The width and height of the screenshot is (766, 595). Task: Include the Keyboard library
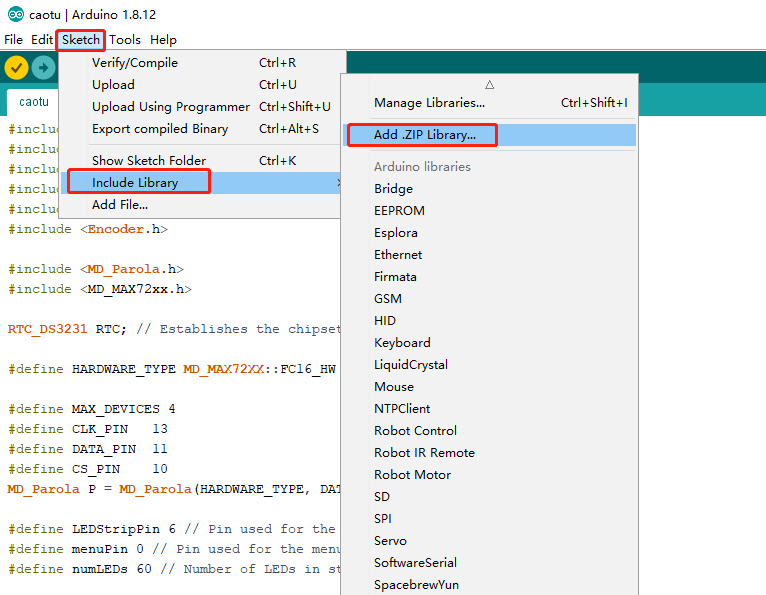pos(489,342)
